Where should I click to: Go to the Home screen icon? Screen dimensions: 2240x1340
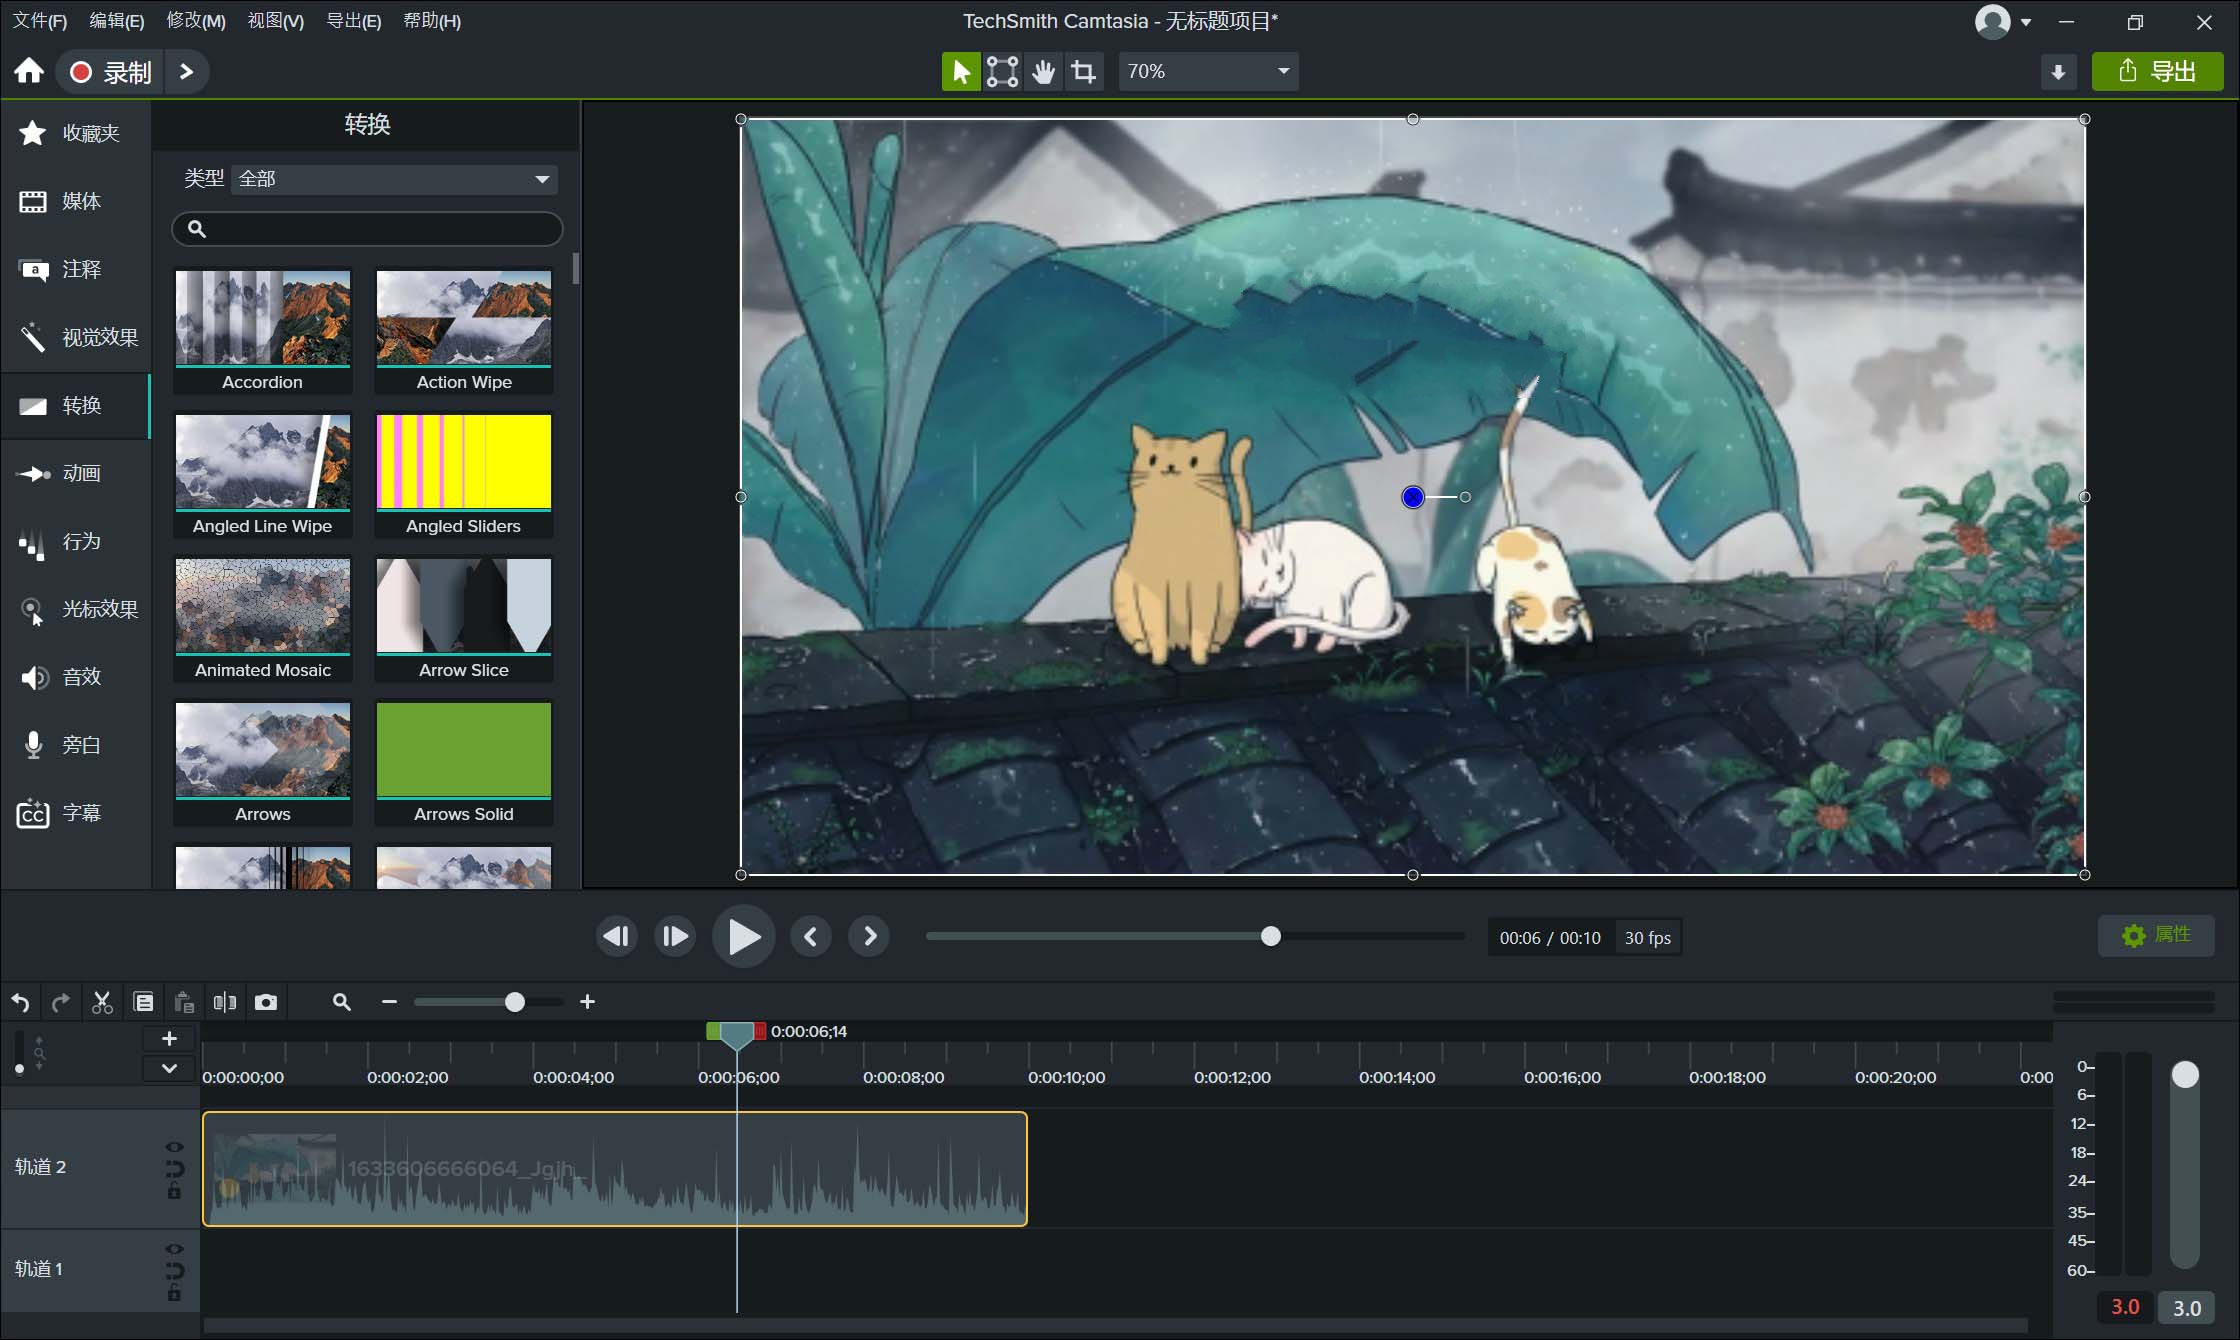coord(29,71)
